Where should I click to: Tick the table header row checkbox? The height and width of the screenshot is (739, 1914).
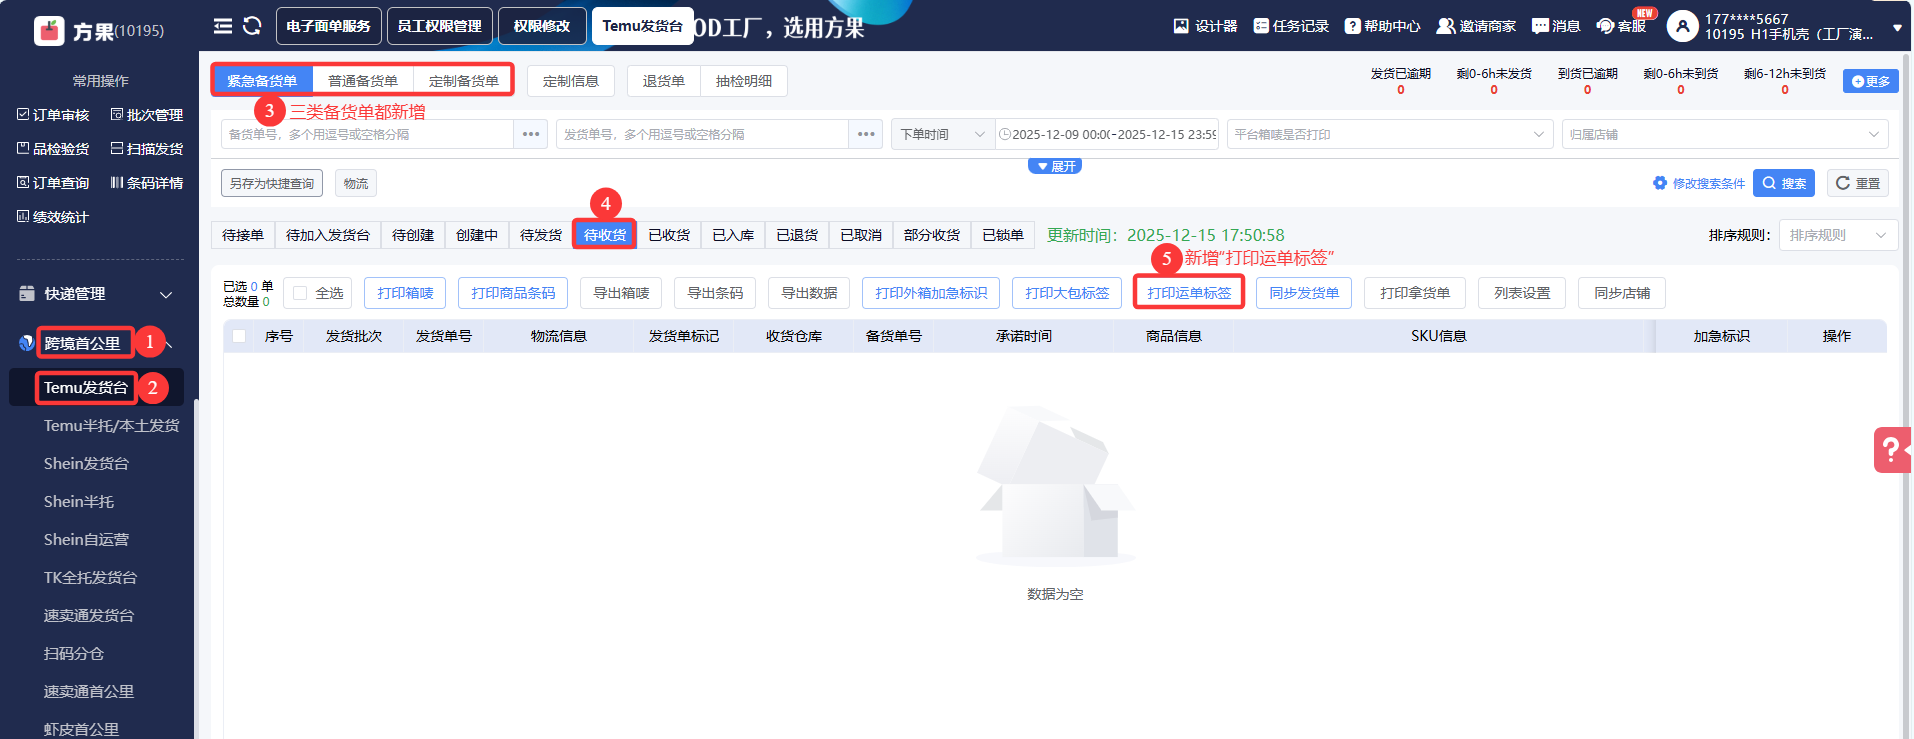point(239,336)
